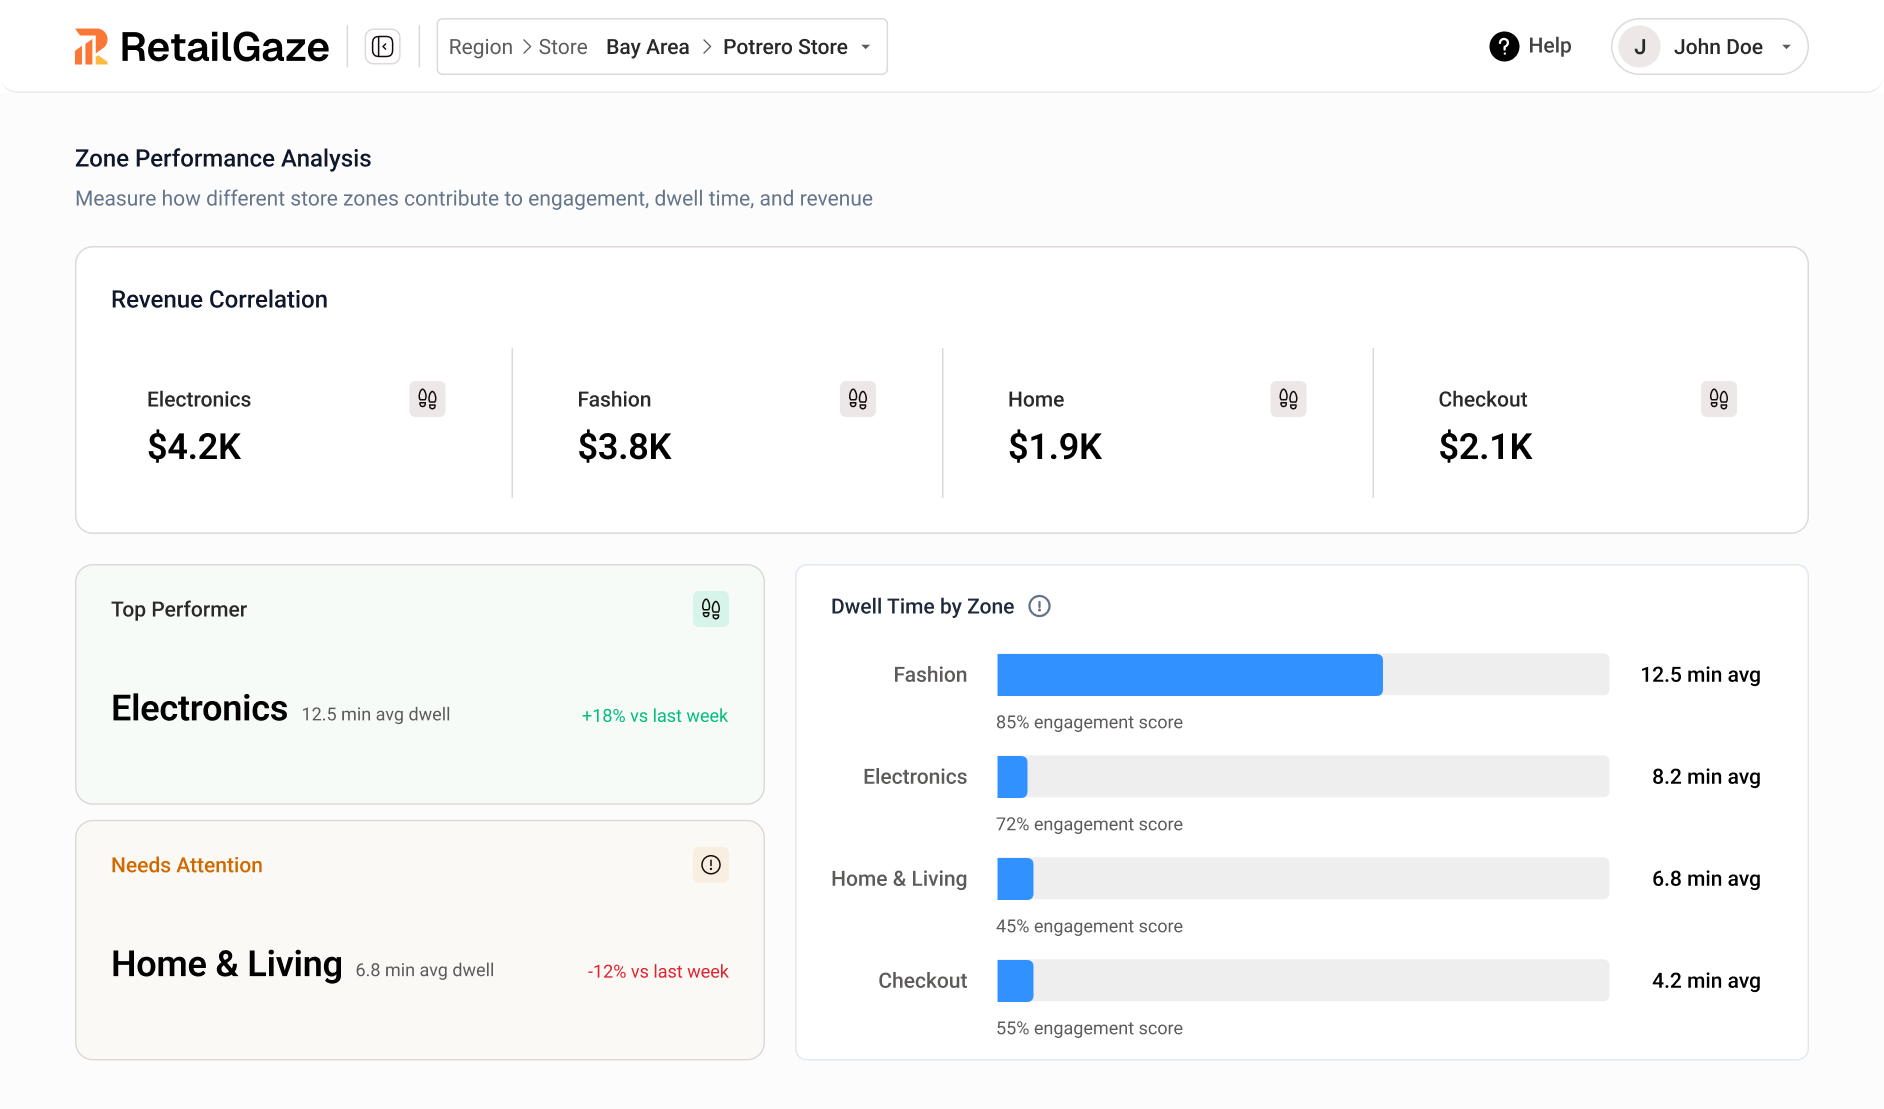Viewport: 1884px width, 1109px height.
Task: Click the 4.2 min avg value
Action: (x=1706, y=981)
